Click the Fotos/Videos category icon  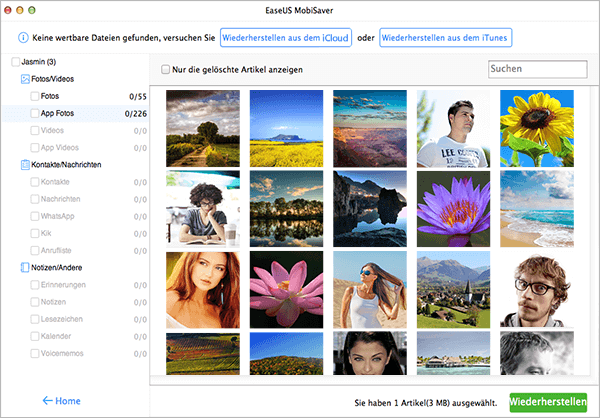[x=25, y=79]
